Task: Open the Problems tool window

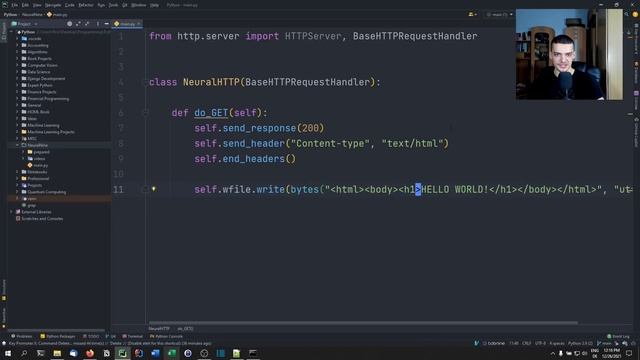Action: [x=22, y=336]
